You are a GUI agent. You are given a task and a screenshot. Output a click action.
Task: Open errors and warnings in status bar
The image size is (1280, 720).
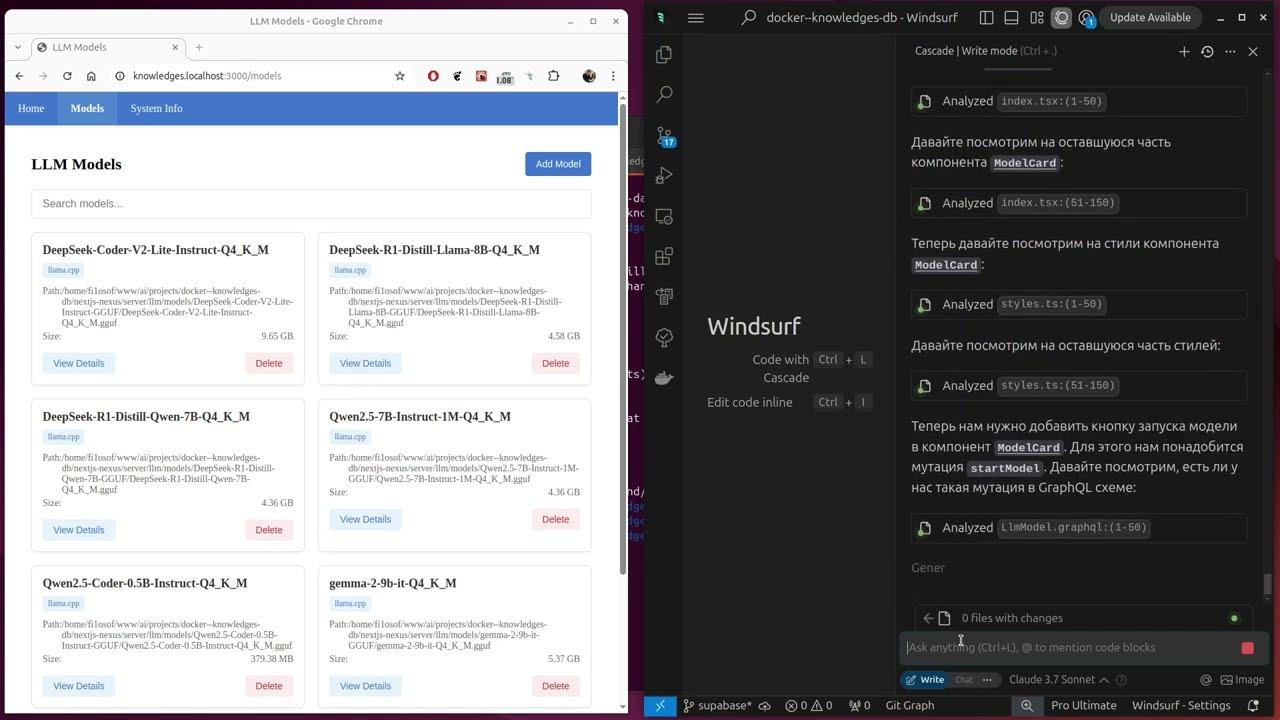[x=808, y=706]
